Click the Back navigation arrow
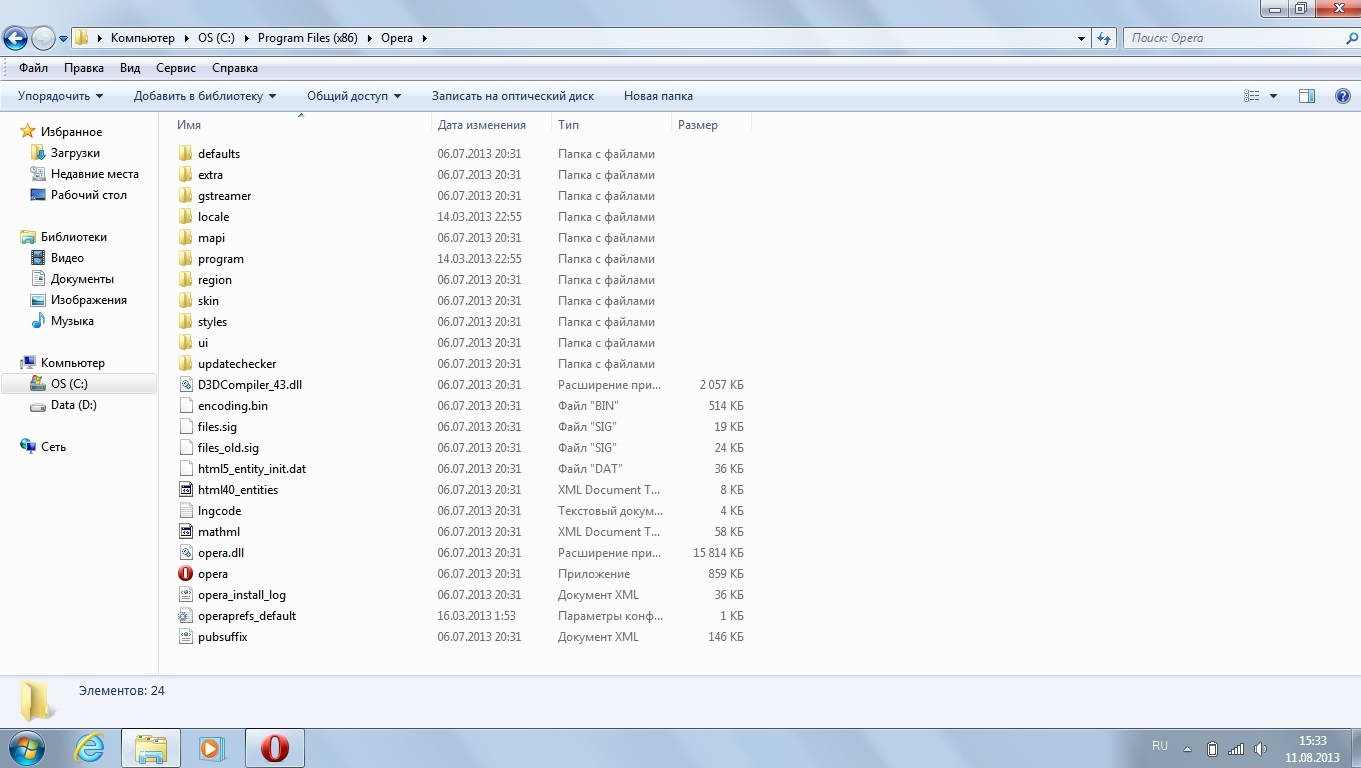This screenshot has width=1361, height=768. (16, 39)
